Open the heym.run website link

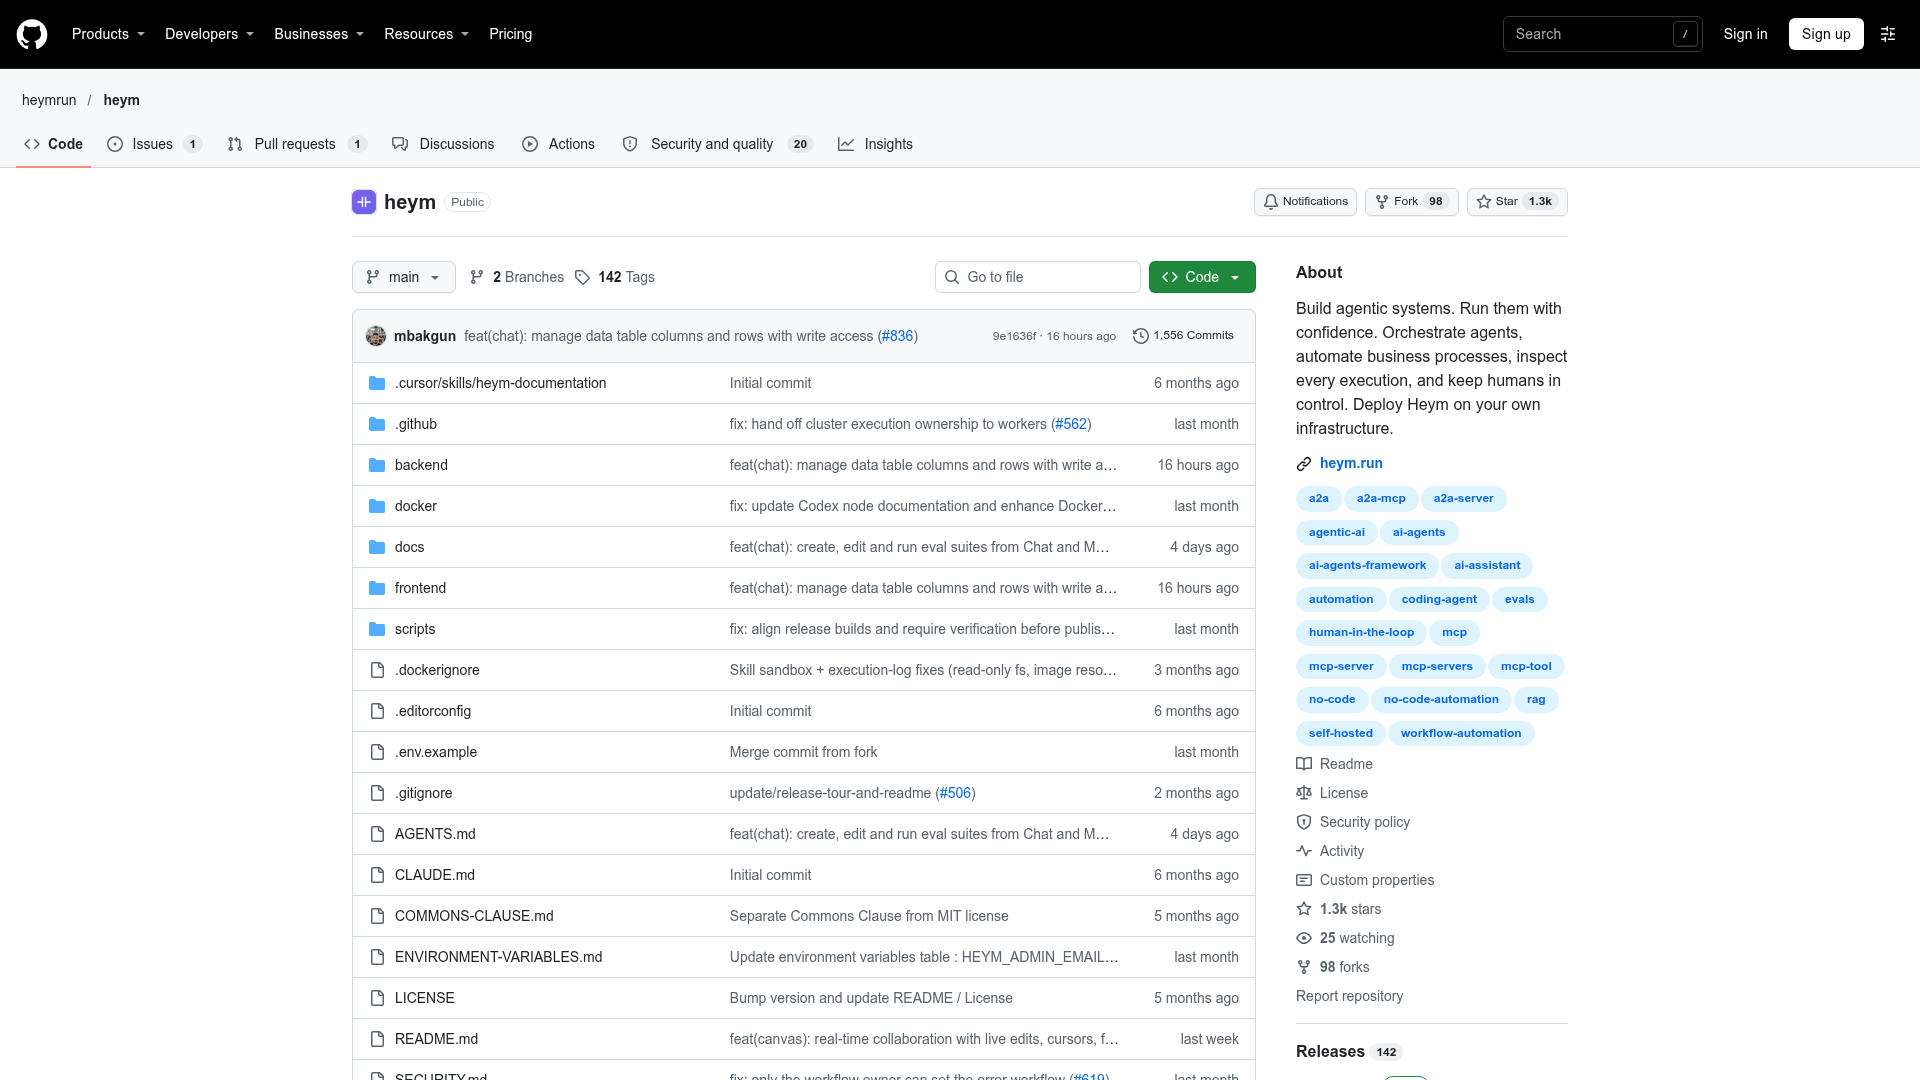pos(1351,463)
